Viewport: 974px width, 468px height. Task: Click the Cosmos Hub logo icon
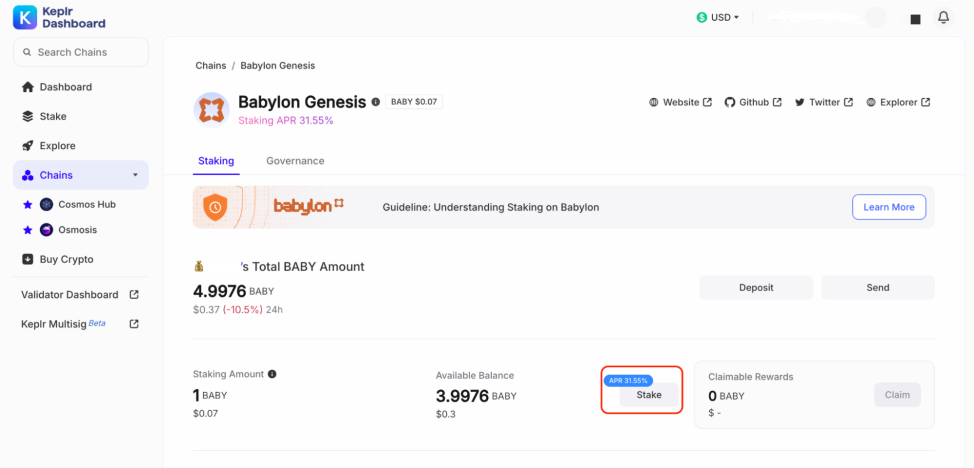(47, 204)
